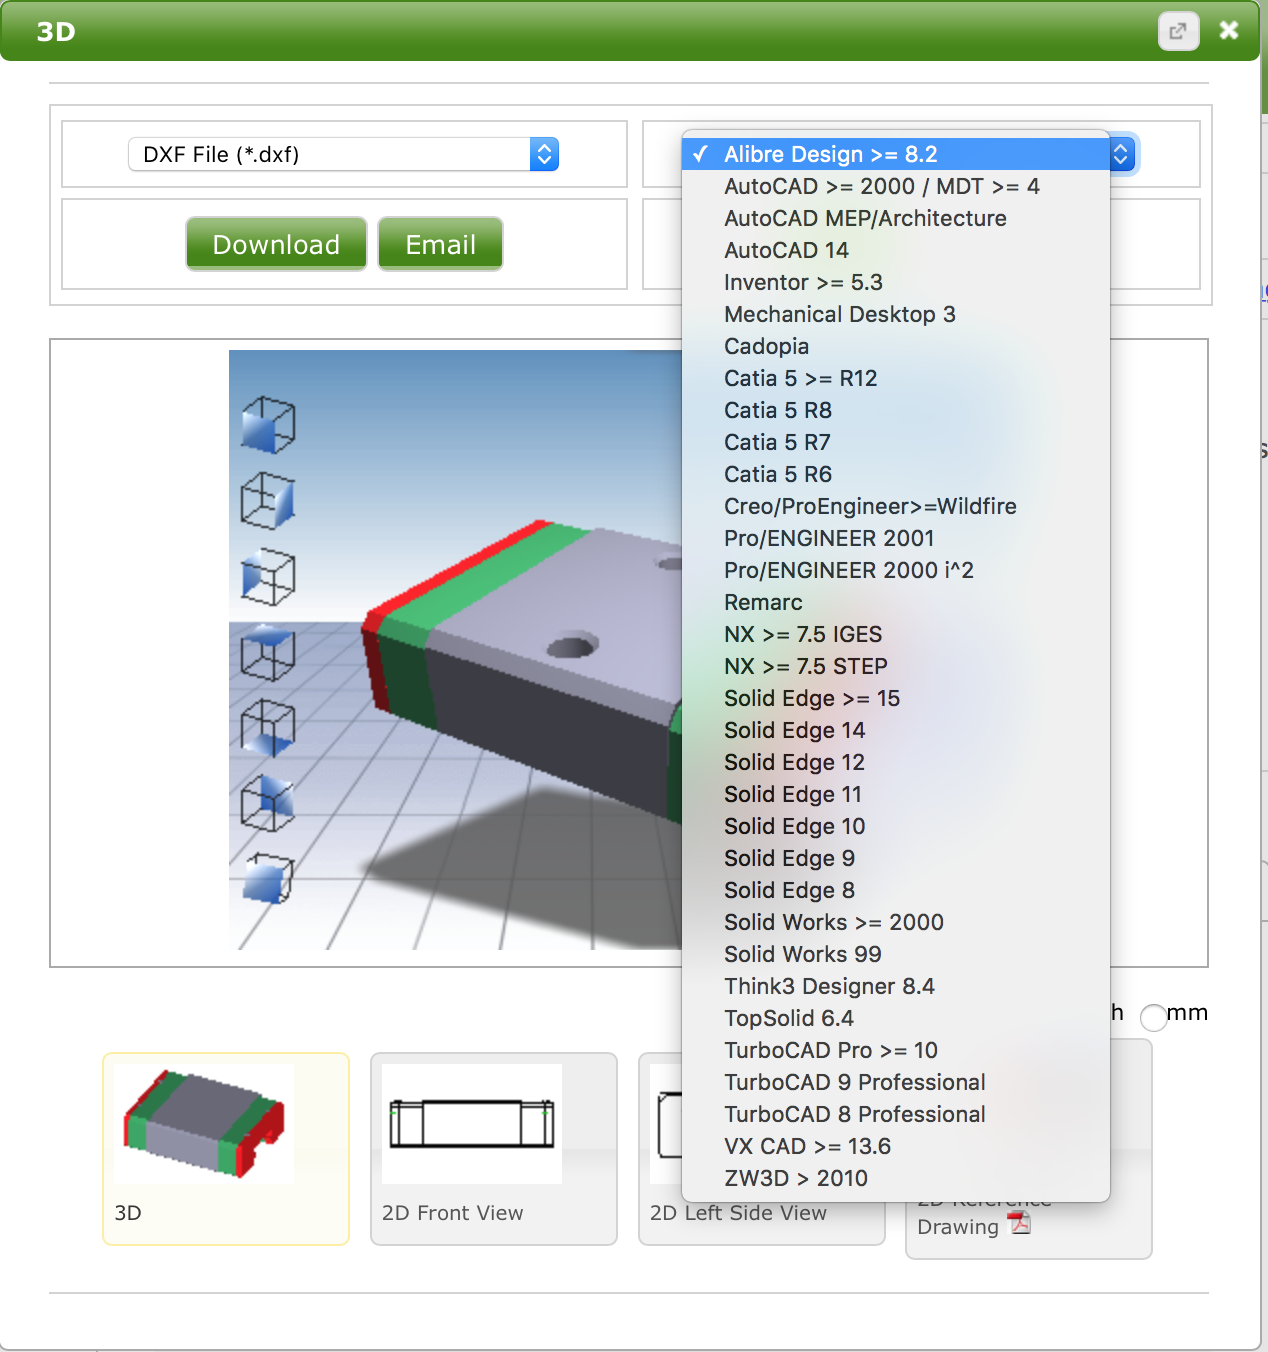Viewport: 1268px width, 1352px height.
Task: Click the solid cube icon at the bottom
Action: [x=268, y=879]
